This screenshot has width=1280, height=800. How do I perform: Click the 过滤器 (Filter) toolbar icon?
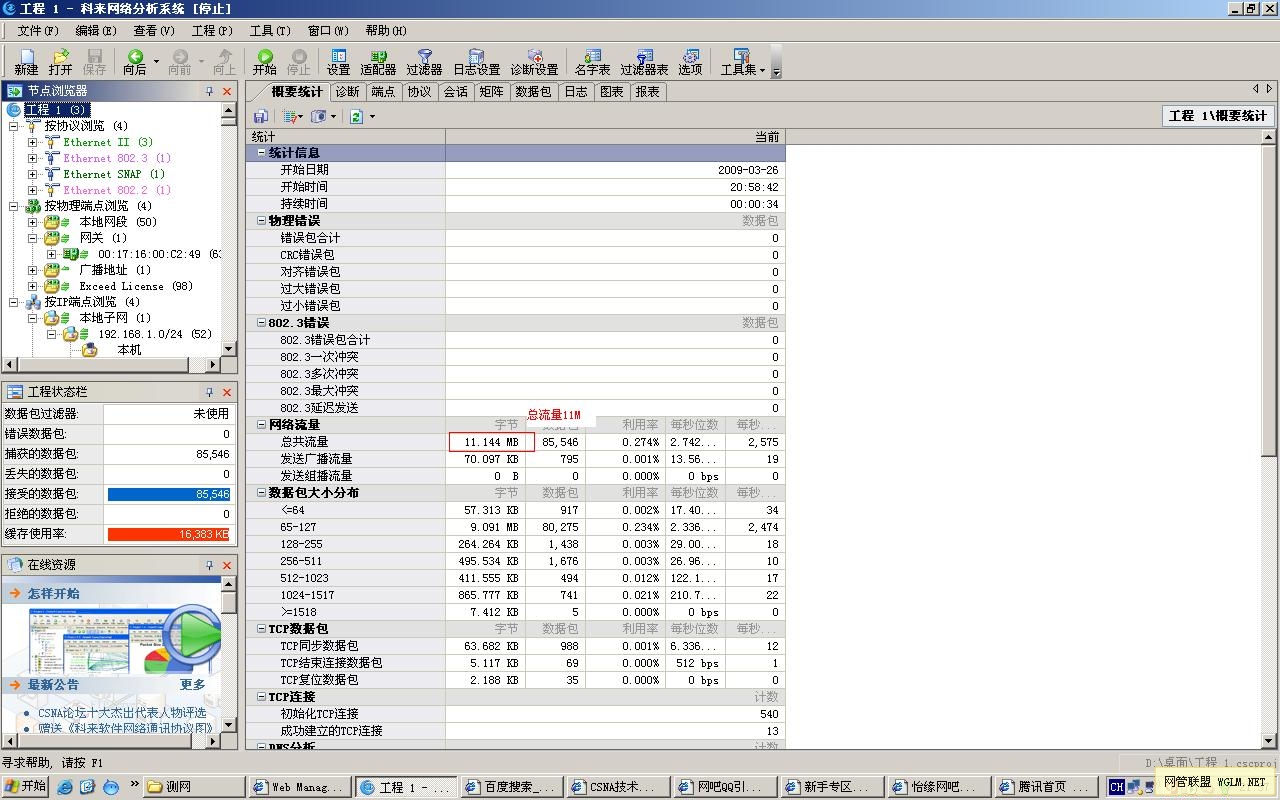(424, 62)
